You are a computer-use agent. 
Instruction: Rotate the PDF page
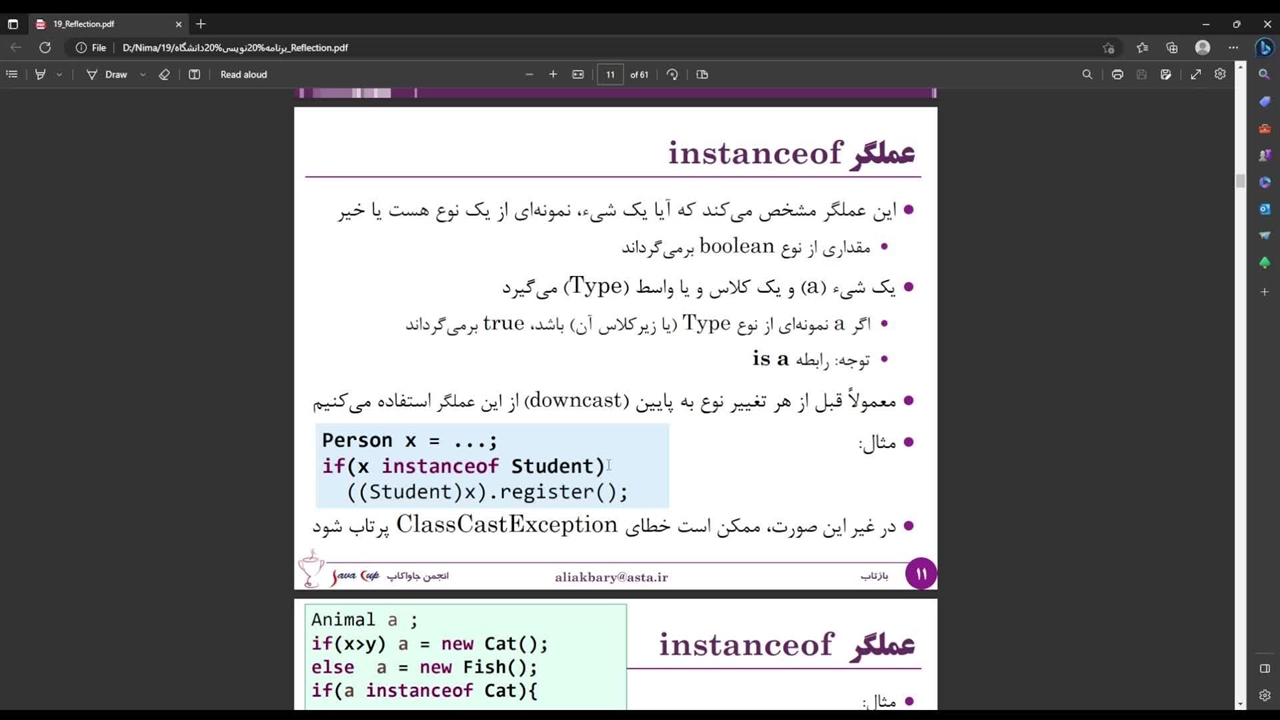pyautogui.click(x=672, y=74)
